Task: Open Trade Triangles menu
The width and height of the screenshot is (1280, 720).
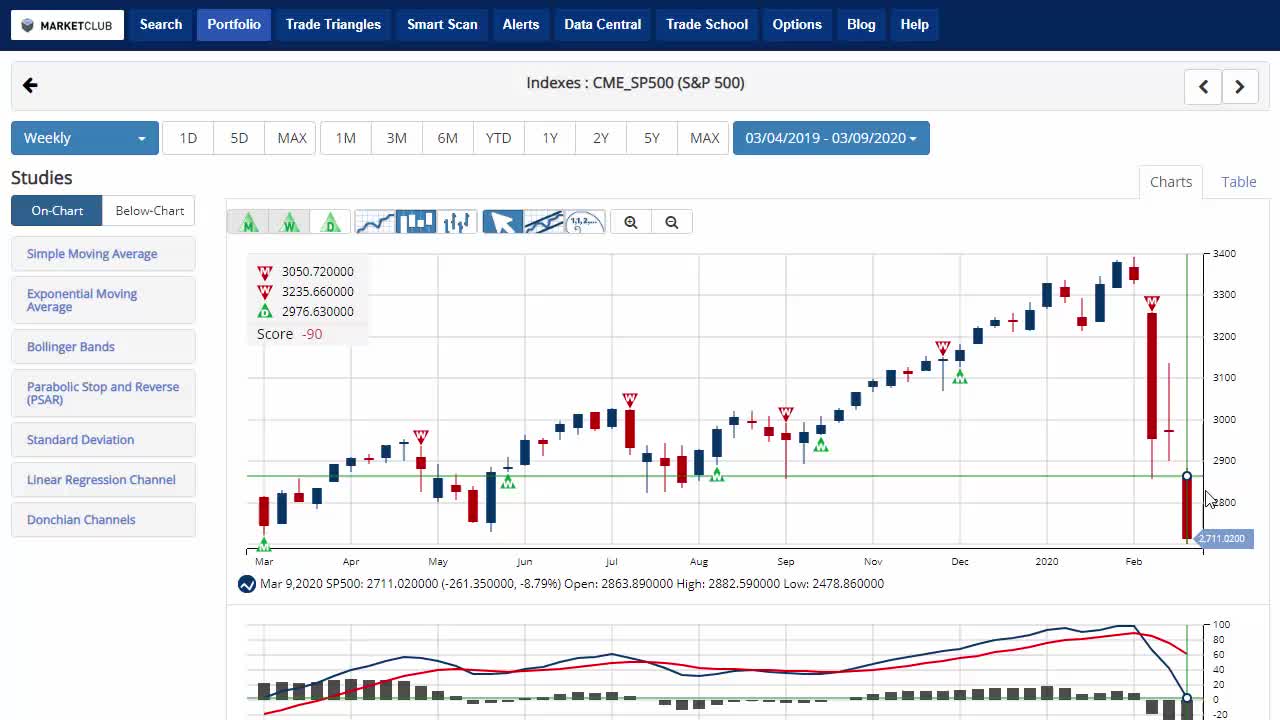Action: [x=333, y=25]
